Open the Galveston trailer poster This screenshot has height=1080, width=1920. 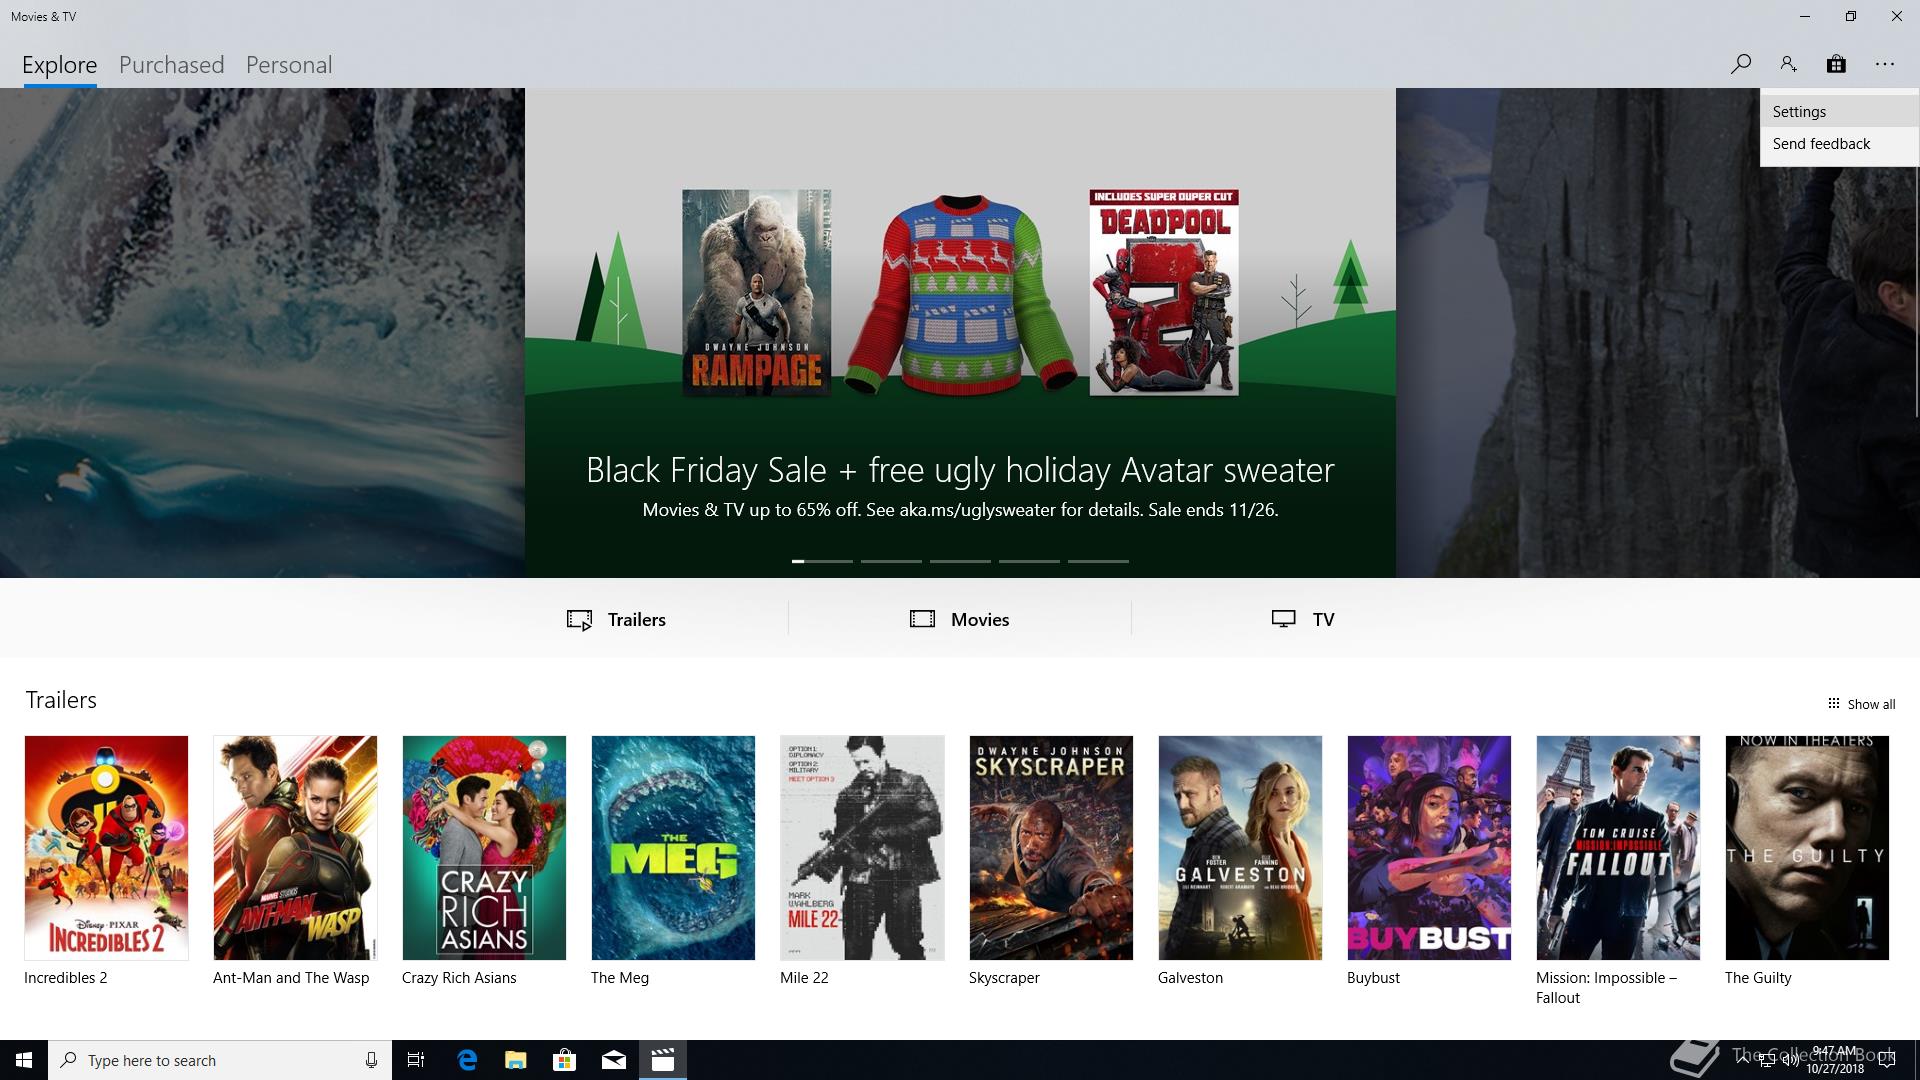pos(1240,848)
